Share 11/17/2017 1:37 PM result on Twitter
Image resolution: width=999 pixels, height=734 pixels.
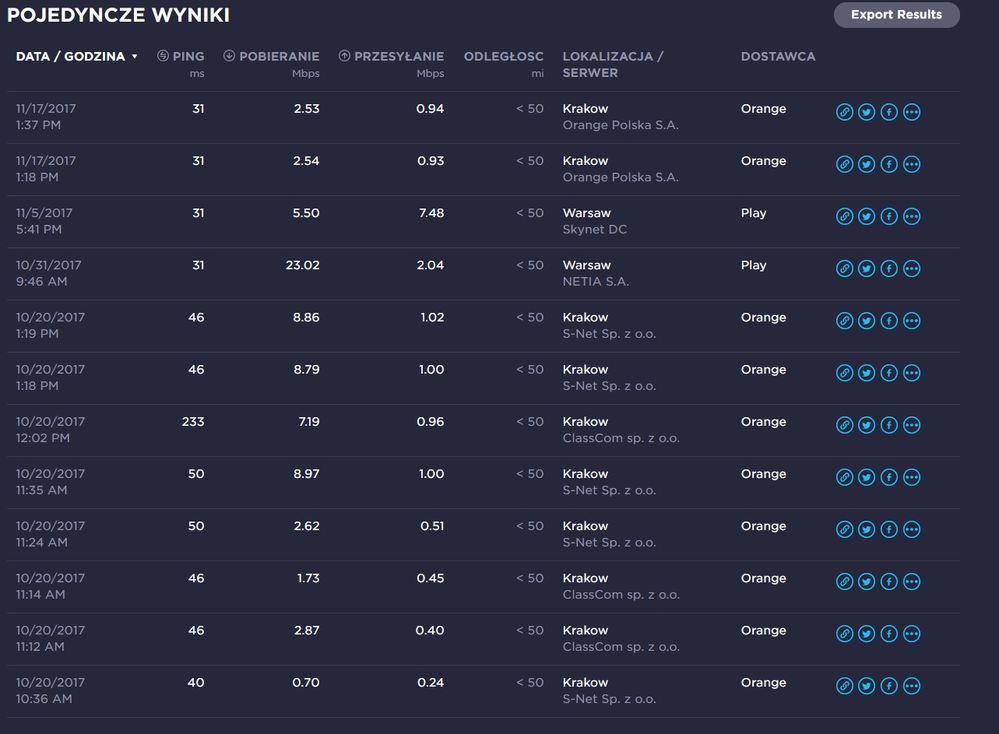pos(866,112)
